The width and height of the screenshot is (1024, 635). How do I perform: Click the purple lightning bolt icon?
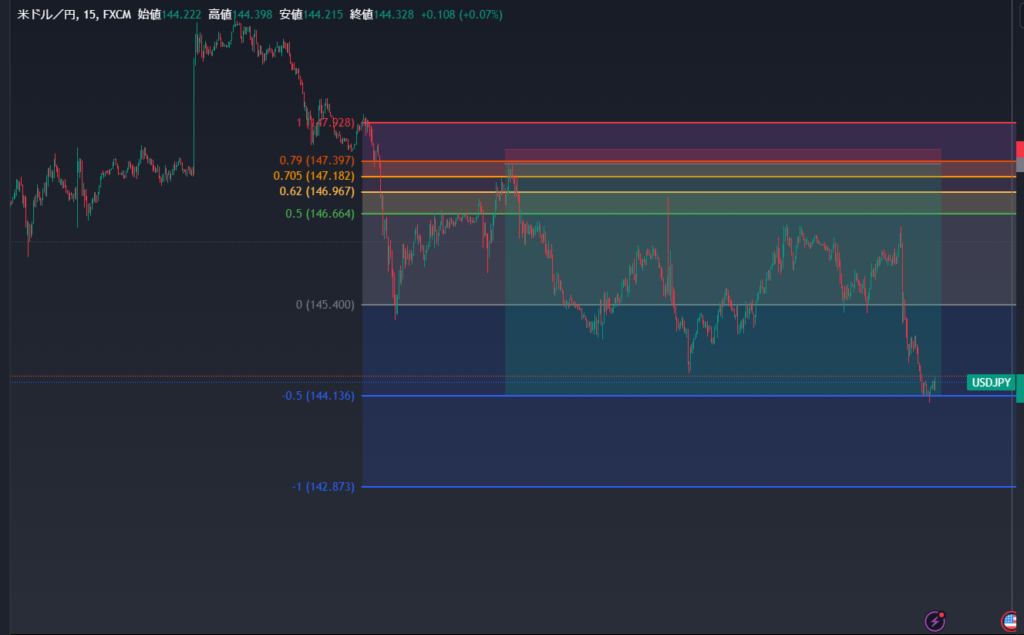pyautogui.click(x=935, y=621)
